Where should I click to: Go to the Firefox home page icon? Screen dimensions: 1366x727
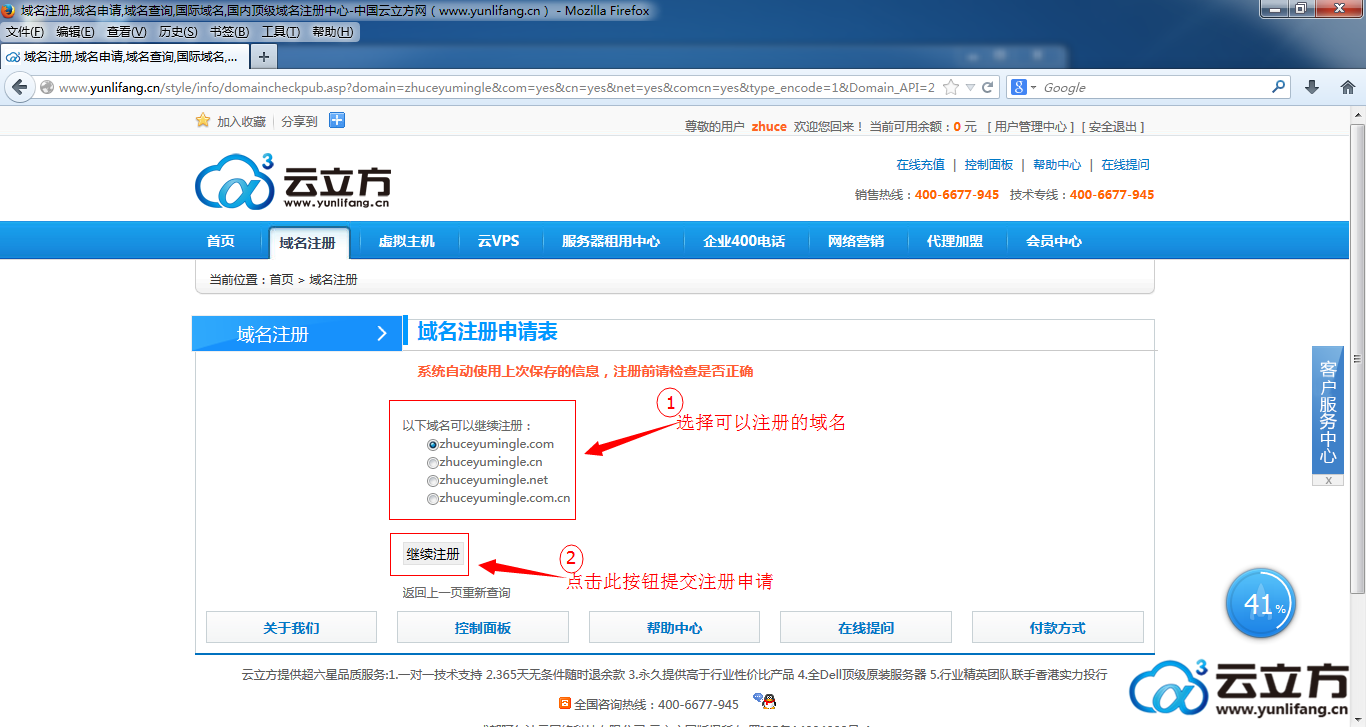pos(1347,88)
